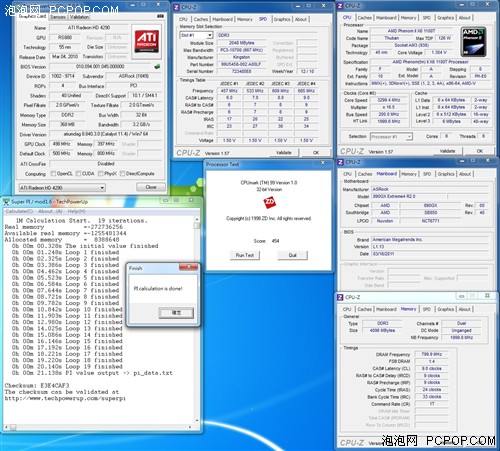Click the camera screenshot icon in GPU-Z title area
Image resolution: width=500 pixels, height=451 pixels.
[x=160, y=16]
